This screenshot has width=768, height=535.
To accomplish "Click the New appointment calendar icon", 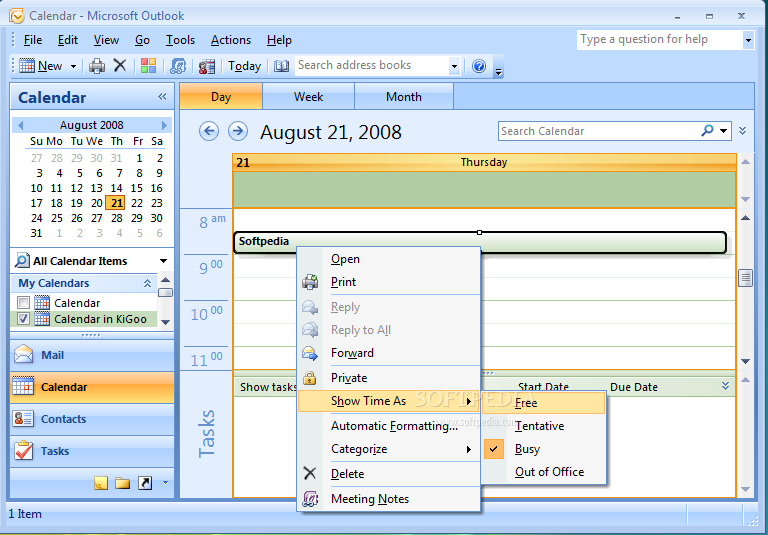I will [x=27, y=66].
